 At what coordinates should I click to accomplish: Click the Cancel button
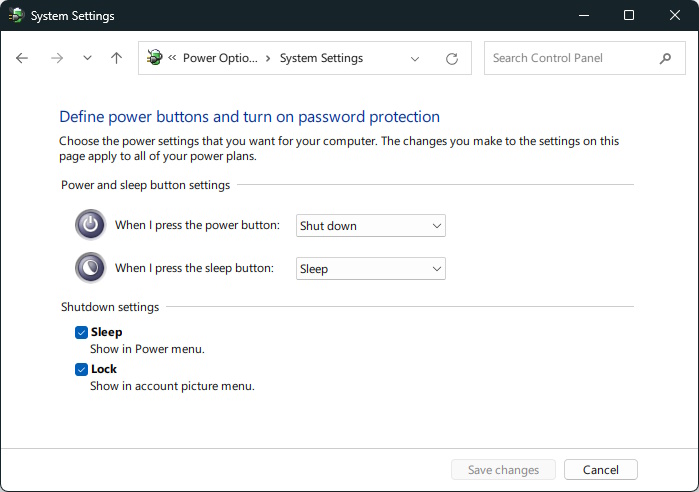point(600,470)
